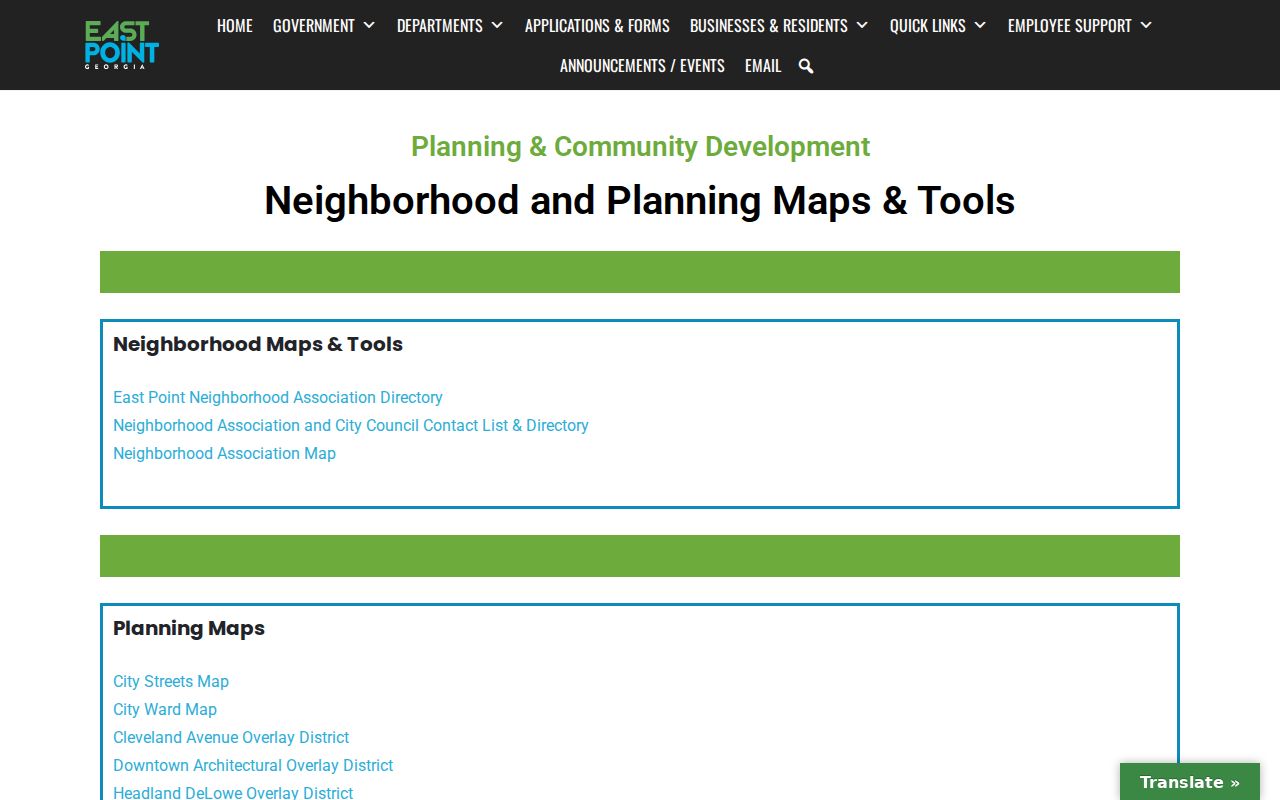The height and width of the screenshot is (800, 1280).
Task: Click the East Point Georgia logo
Action: (122, 45)
